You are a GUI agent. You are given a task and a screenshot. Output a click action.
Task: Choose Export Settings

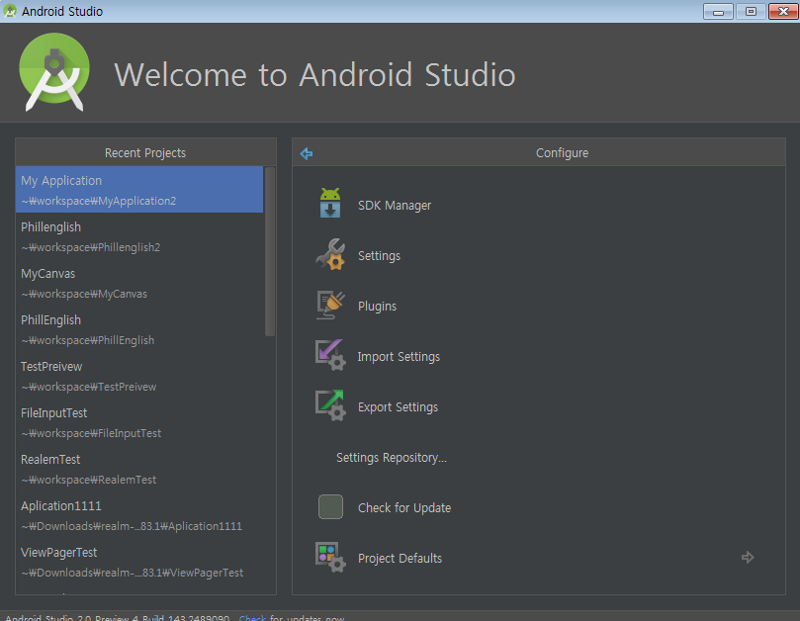pos(398,407)
